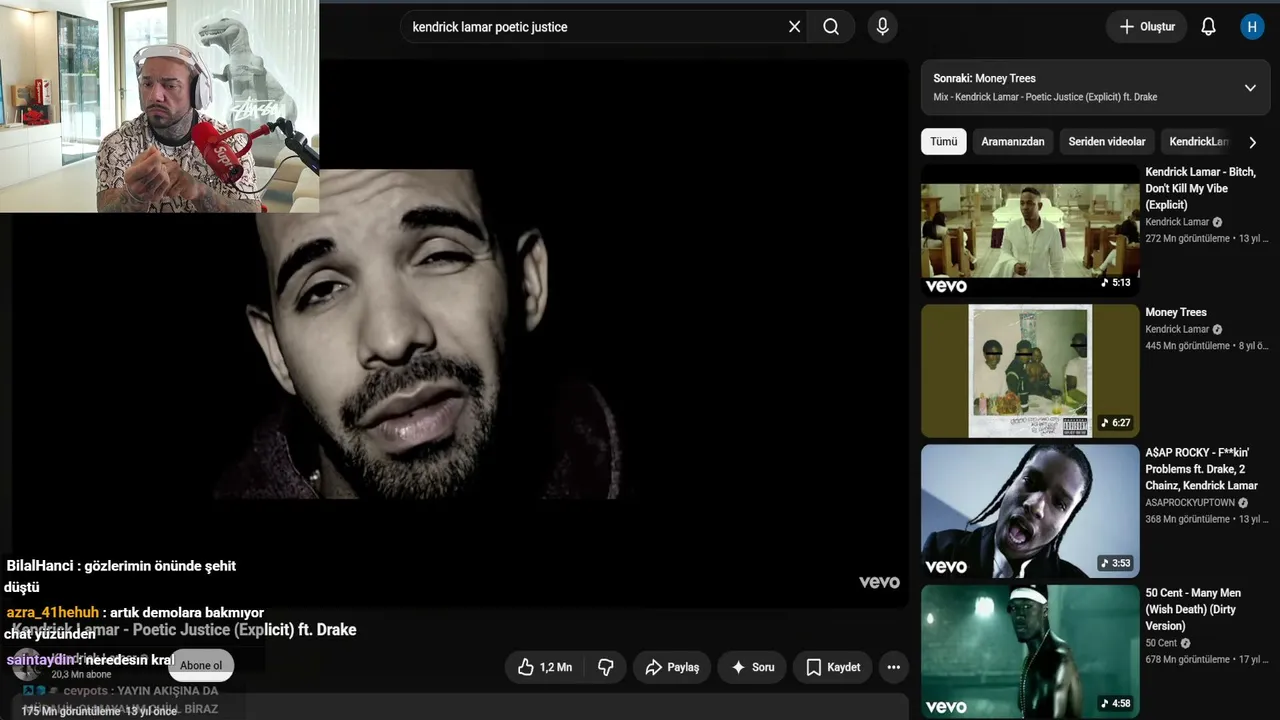Expand the Sonraki: Money Trees mix panel

1250,88
